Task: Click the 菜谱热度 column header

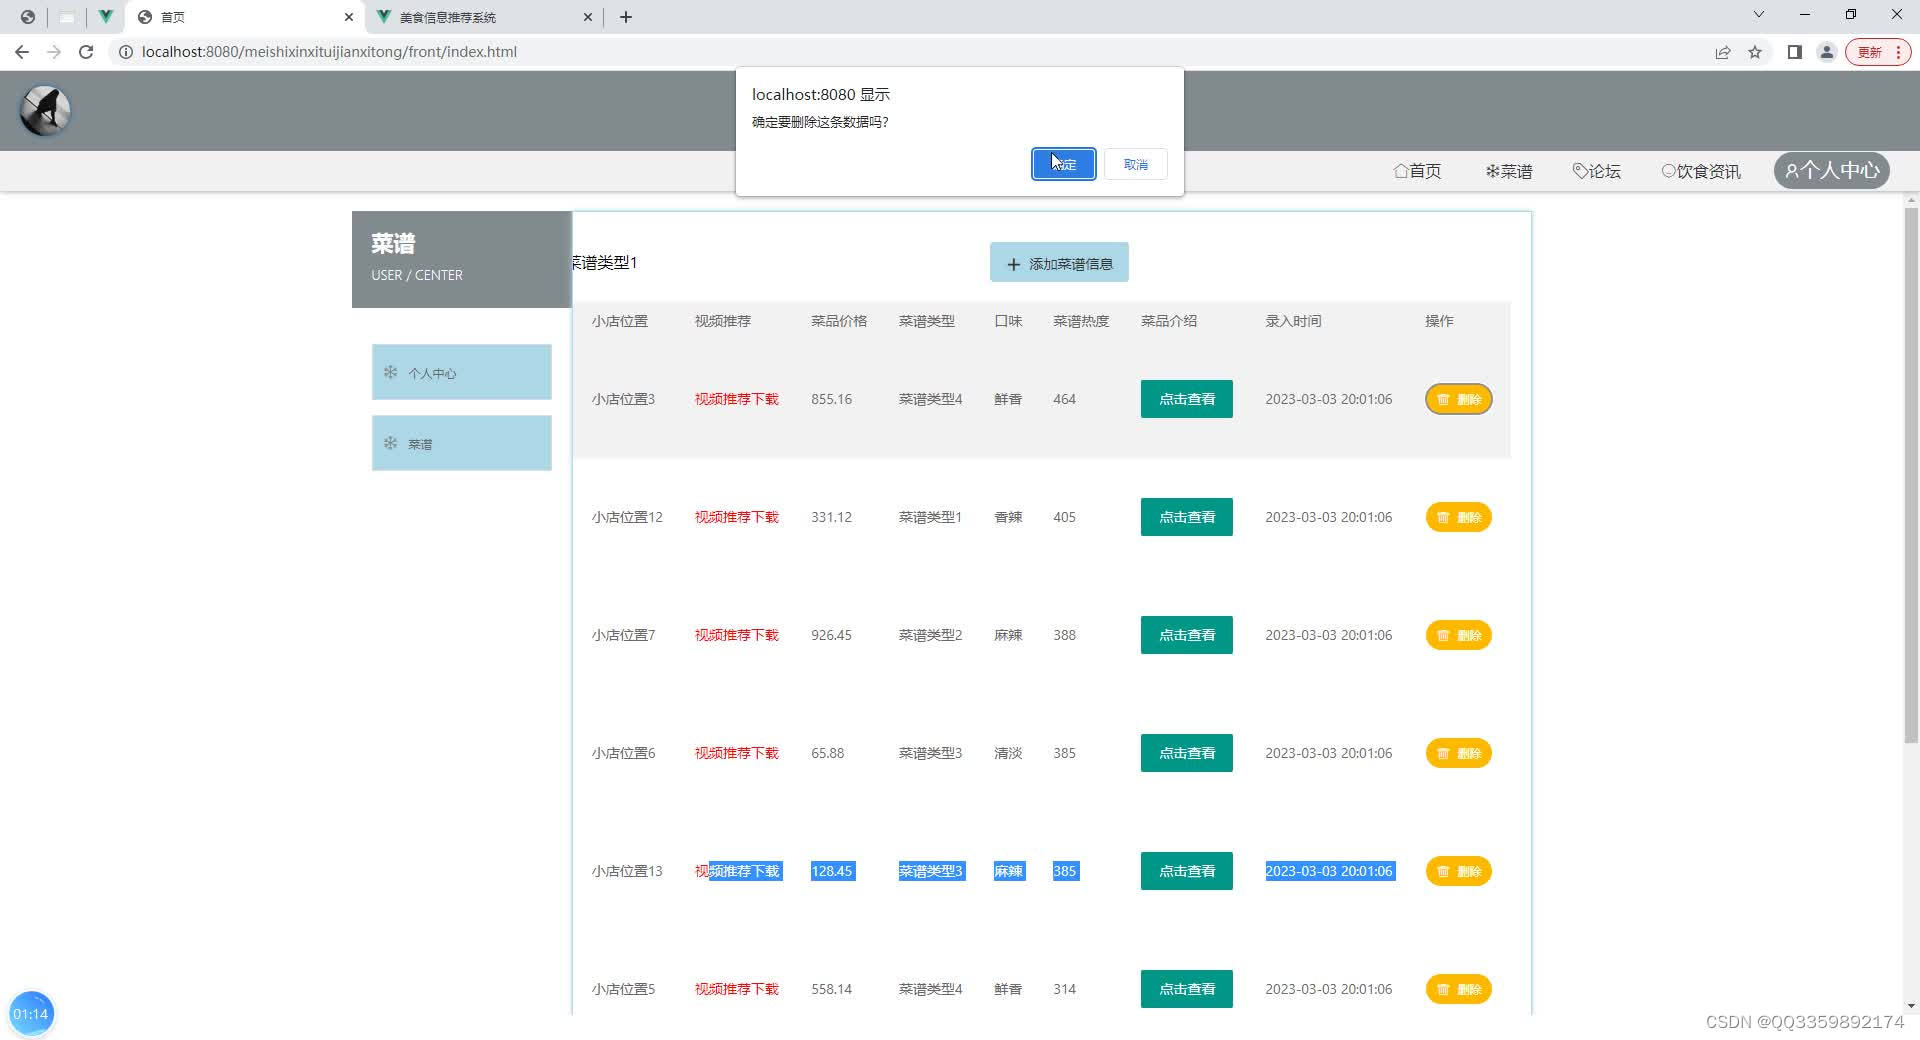Action: point(1081,321)
